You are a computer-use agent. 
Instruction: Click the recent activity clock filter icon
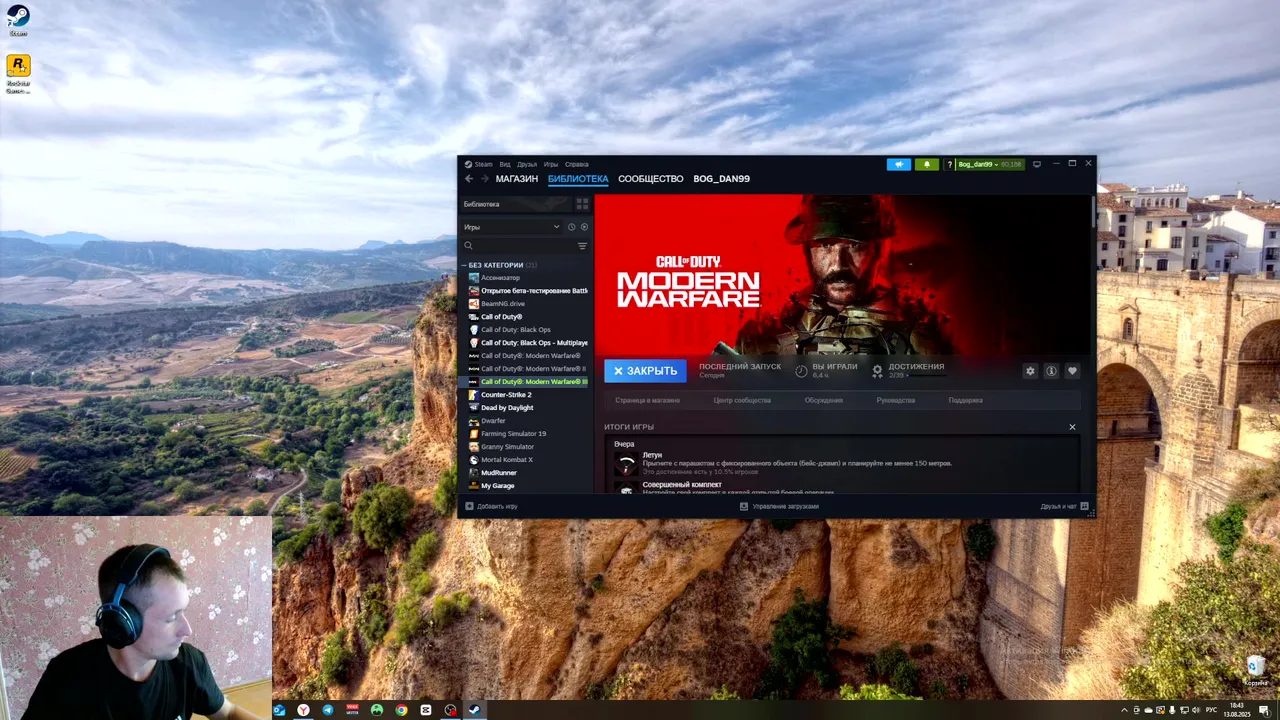coord(571,227)
